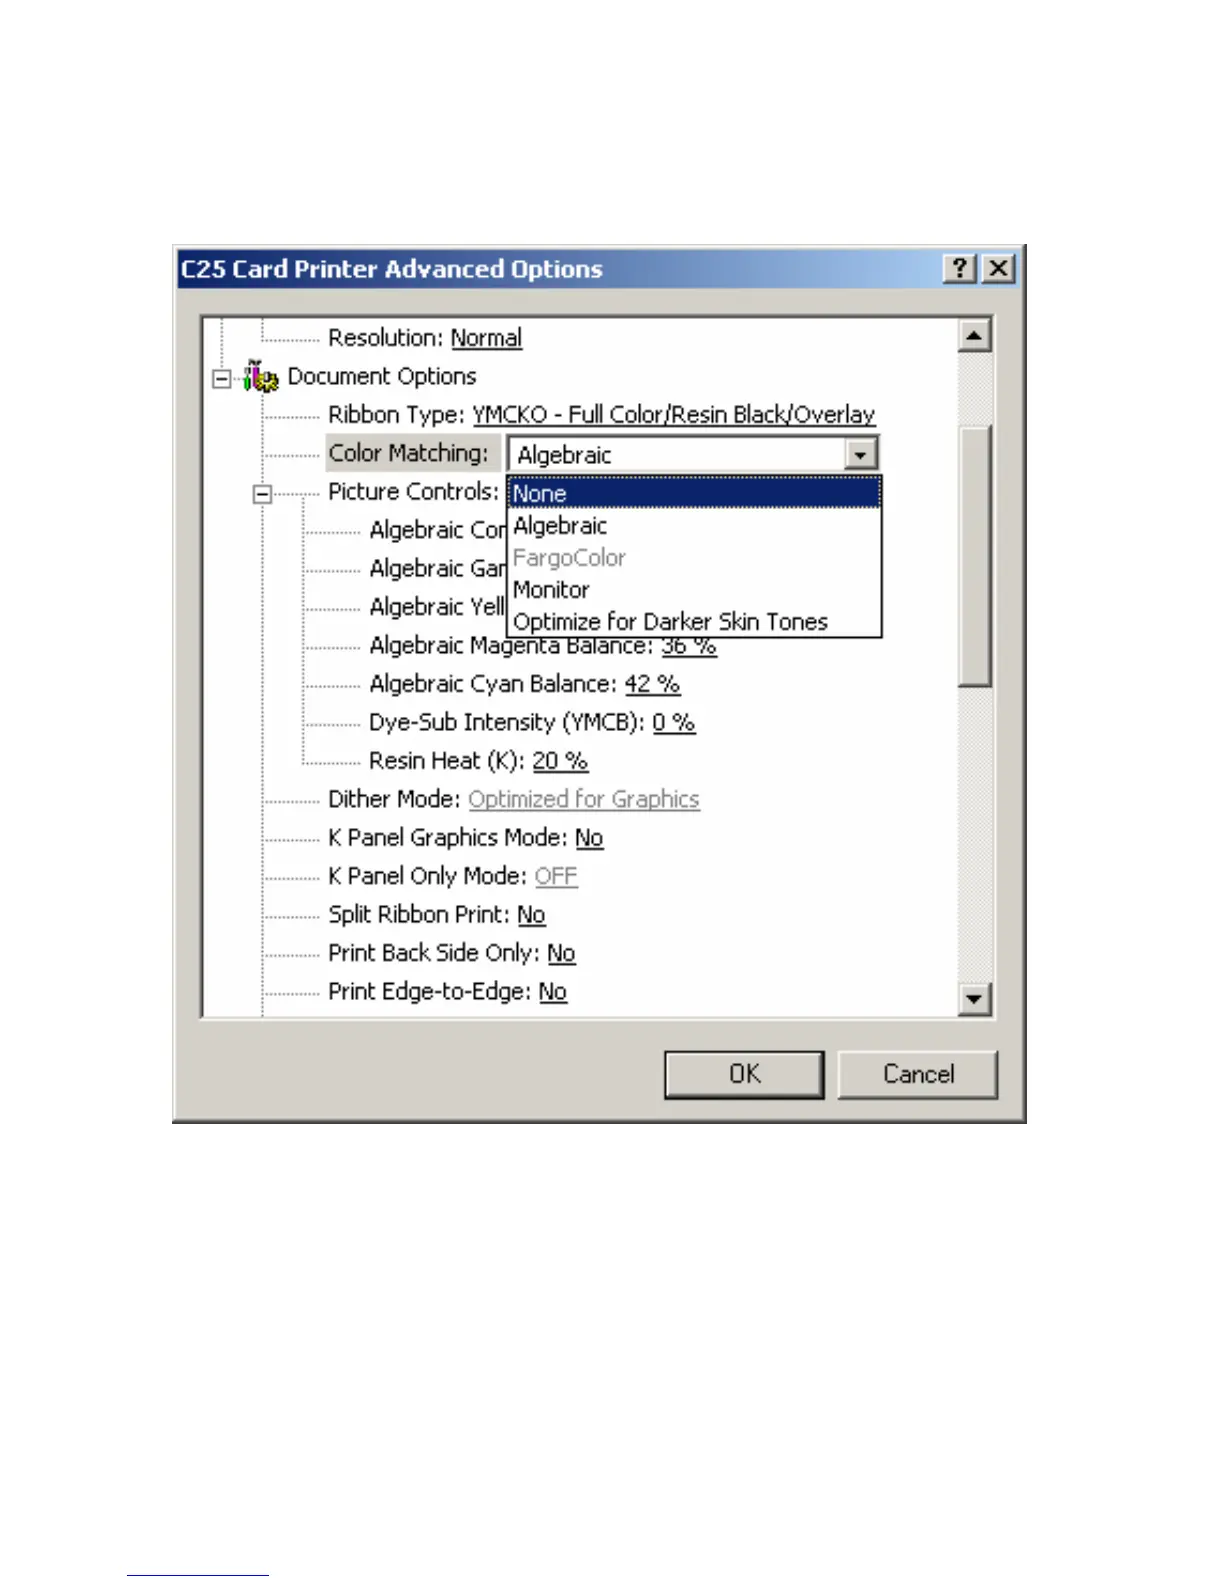Open the Color Matching dropdown arrow

(860, 455)
